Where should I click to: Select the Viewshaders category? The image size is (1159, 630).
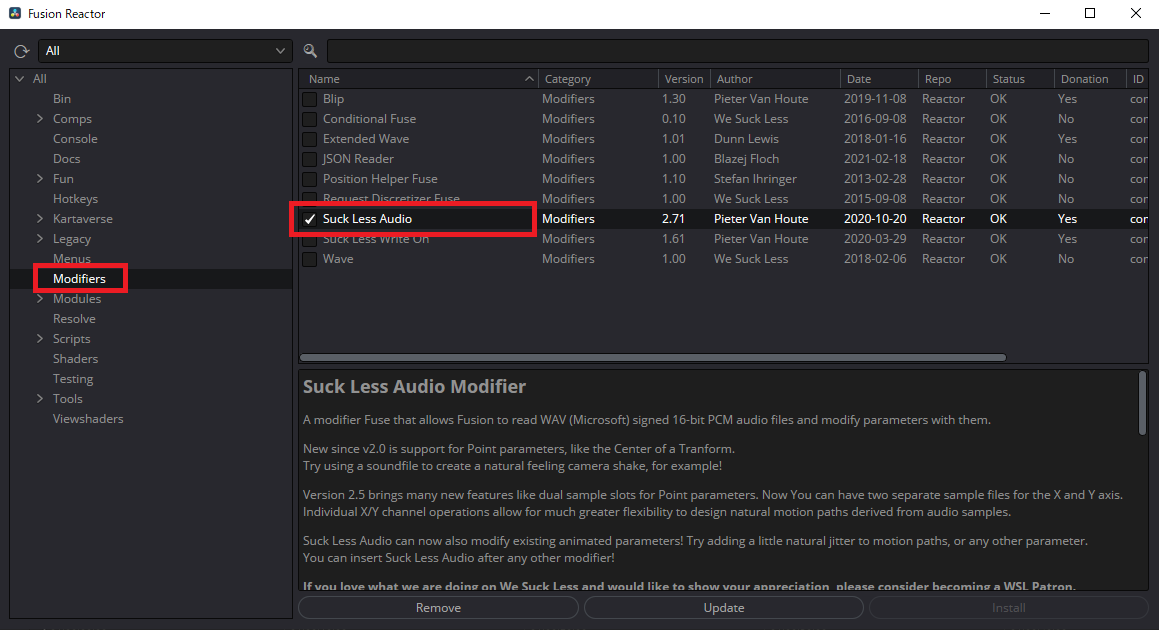point(88,419)
